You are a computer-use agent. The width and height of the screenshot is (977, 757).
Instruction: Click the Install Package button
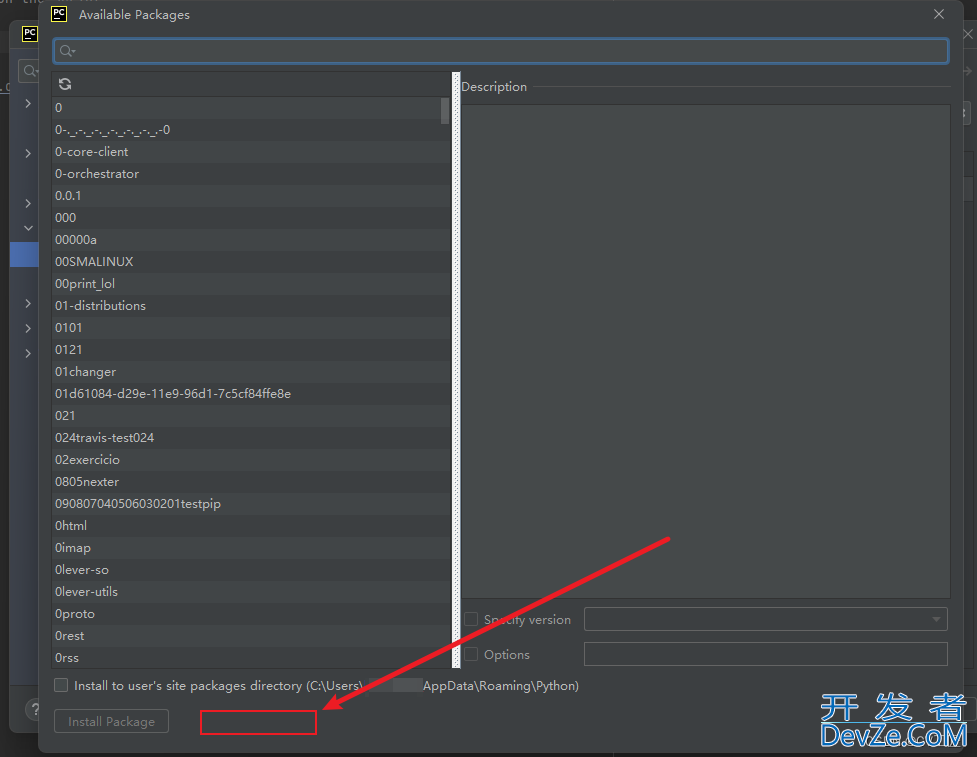click(112, 721)
